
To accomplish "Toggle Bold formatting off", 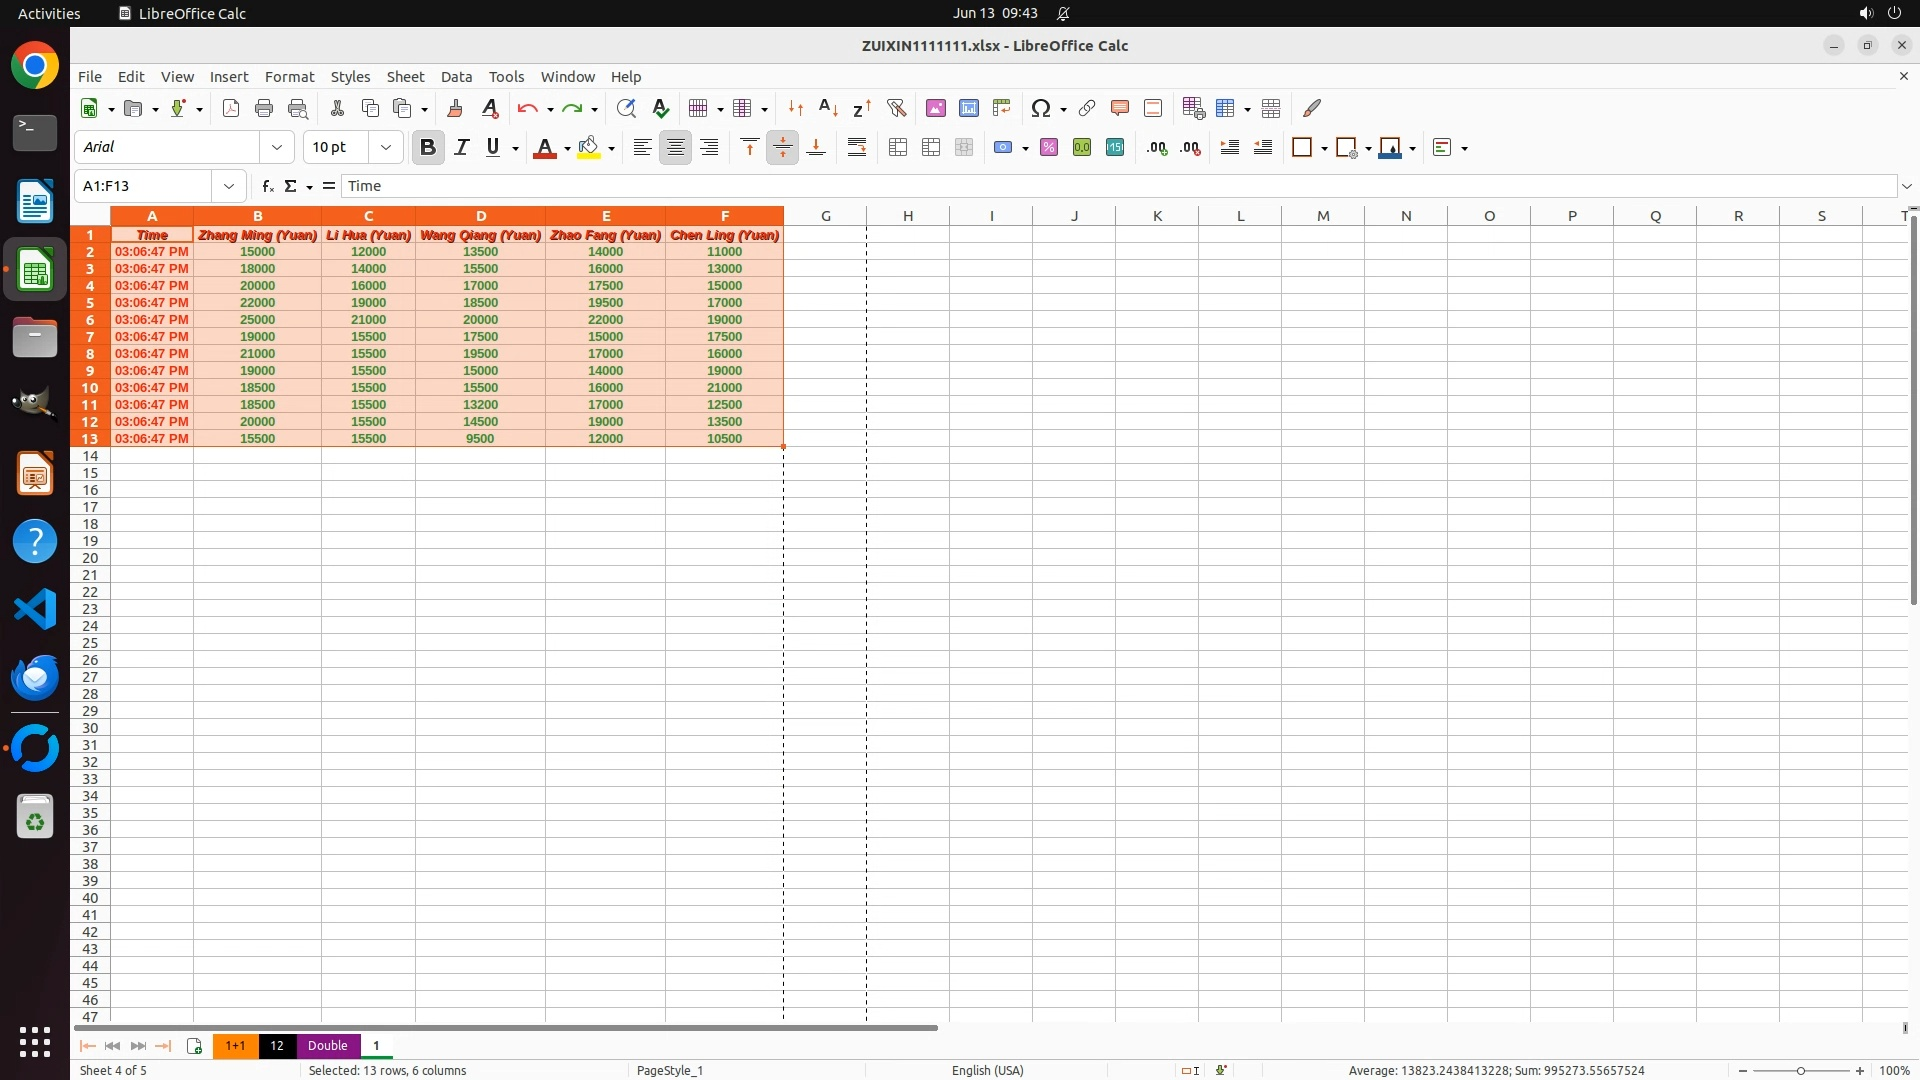I will [428, 147].
